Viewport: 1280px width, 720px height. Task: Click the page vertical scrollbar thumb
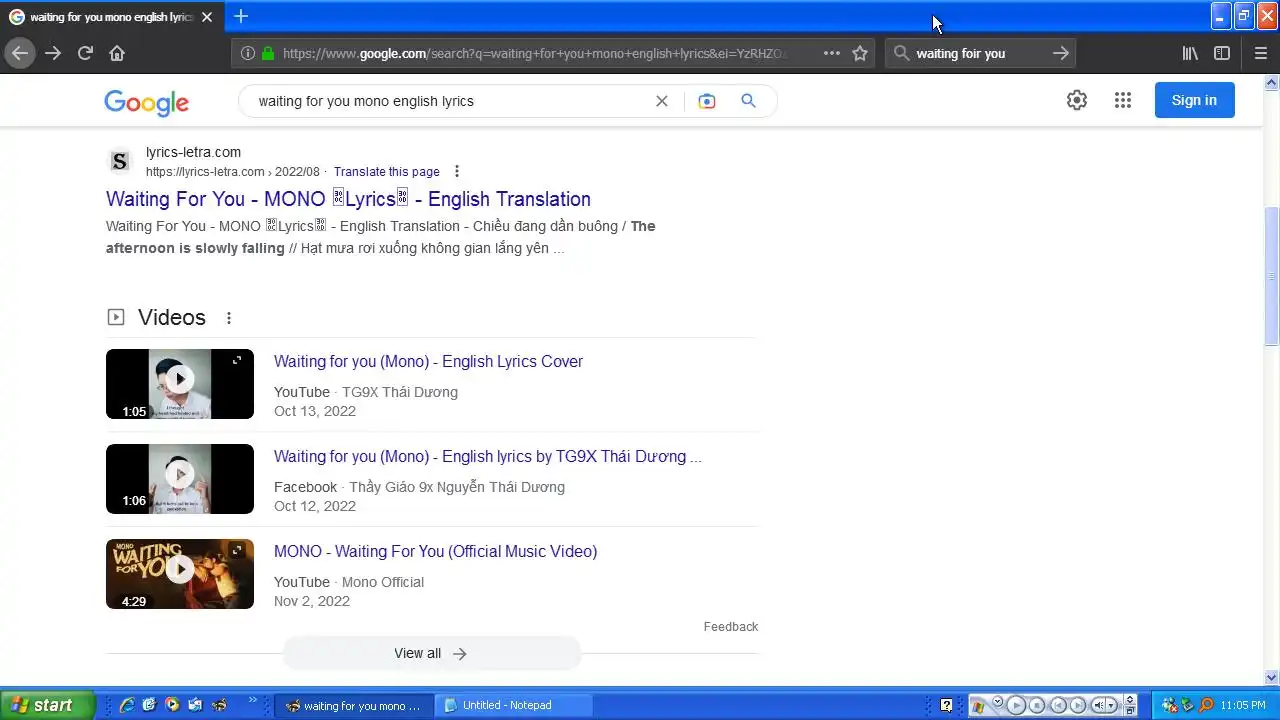tap(1272, 277)
